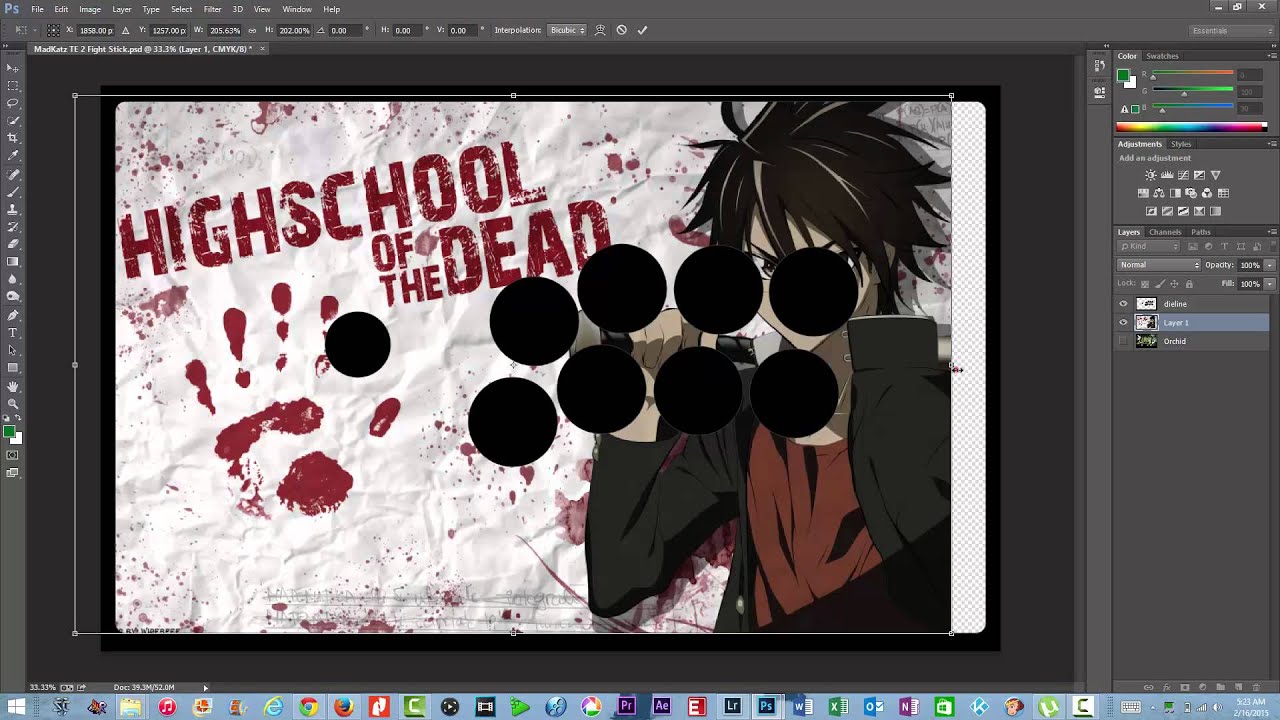Select the Horizontal Type tool
The height and width of the screenshot is (720, 1280).
point(13,333)
